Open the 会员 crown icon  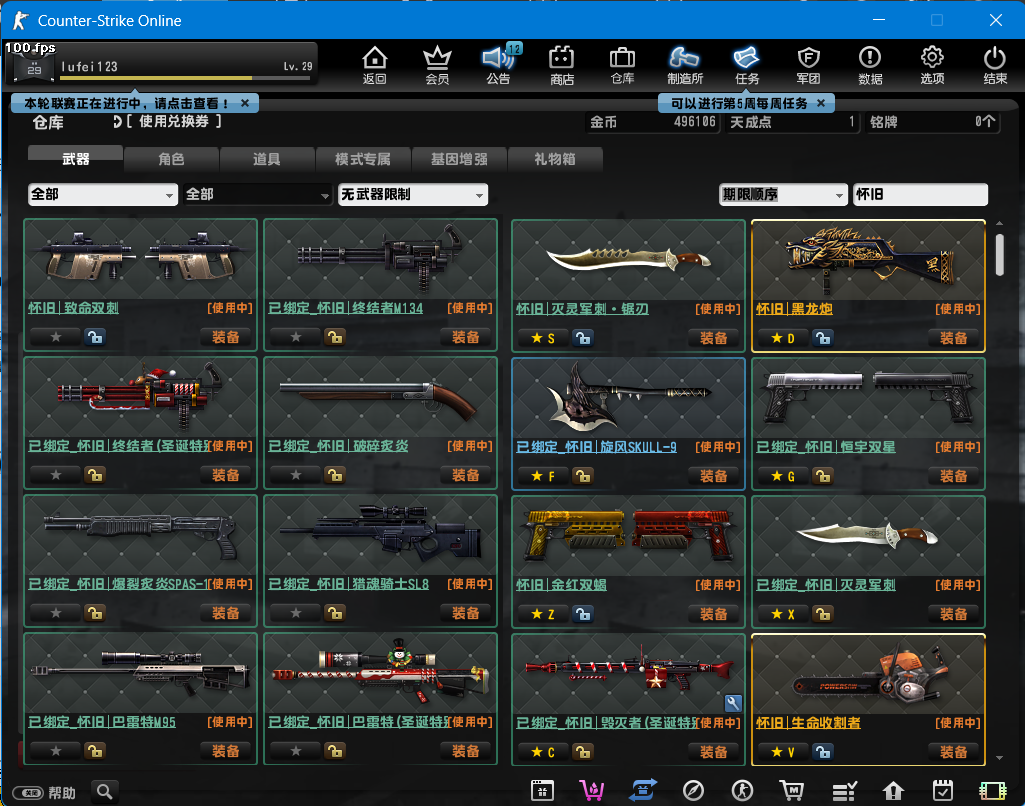coord(437,65)
